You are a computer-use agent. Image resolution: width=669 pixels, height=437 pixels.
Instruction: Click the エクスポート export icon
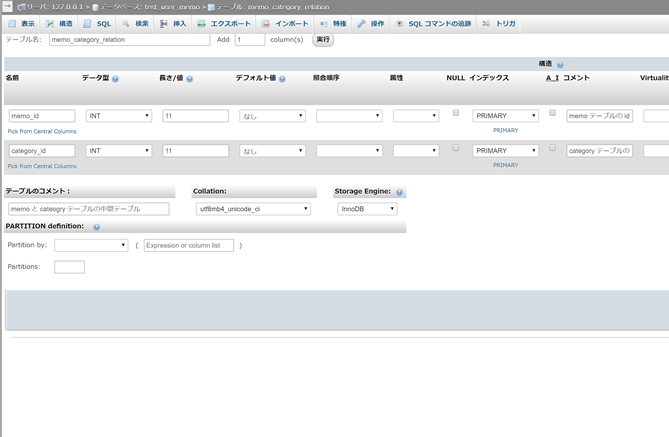pyautogui.click(x=201, y=24)
